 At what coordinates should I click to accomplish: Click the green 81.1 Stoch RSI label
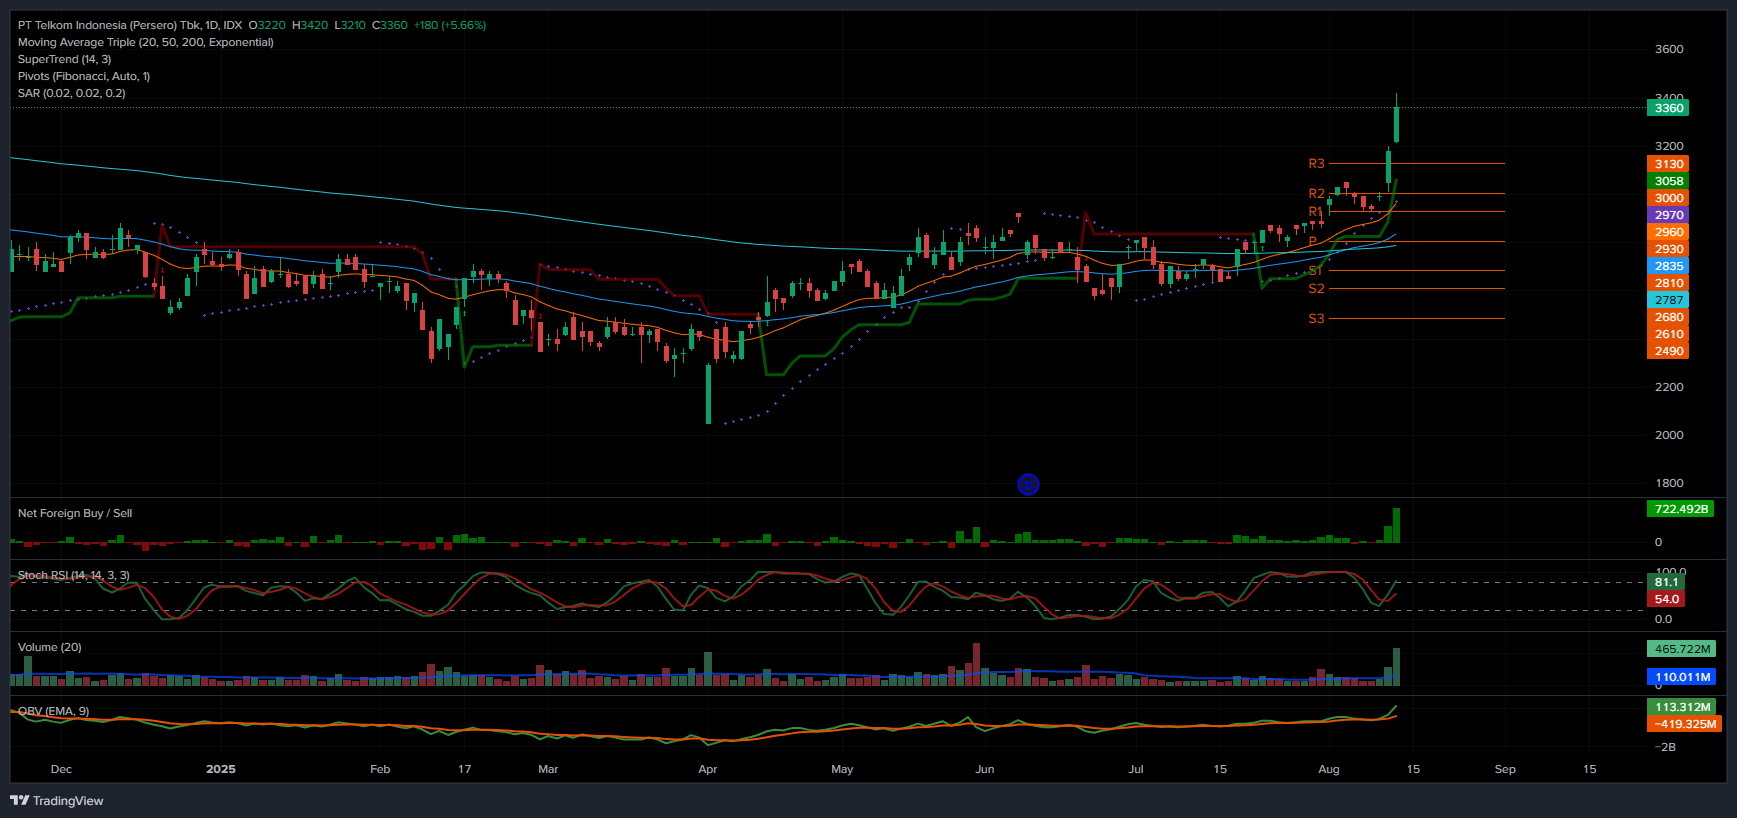point(1666,582)
